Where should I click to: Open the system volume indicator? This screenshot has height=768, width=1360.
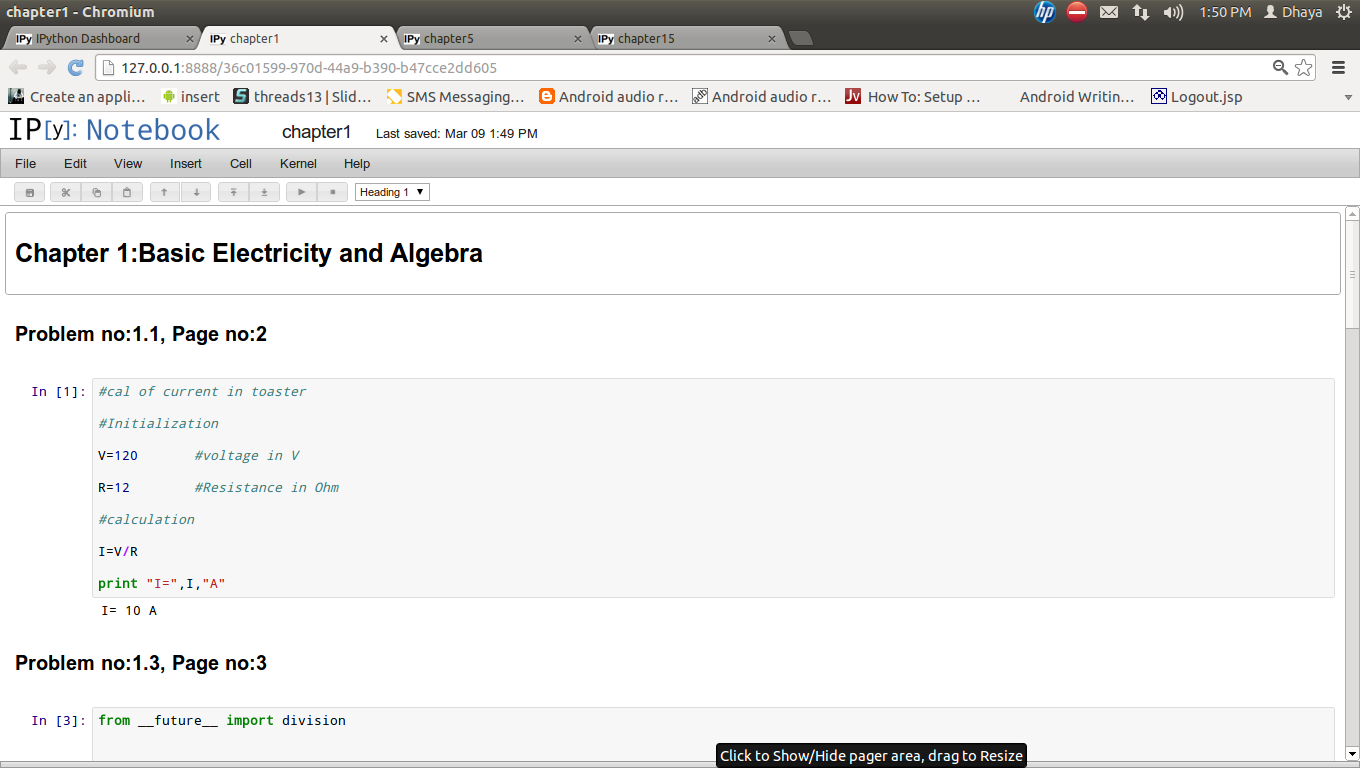tap(1173, 12)
